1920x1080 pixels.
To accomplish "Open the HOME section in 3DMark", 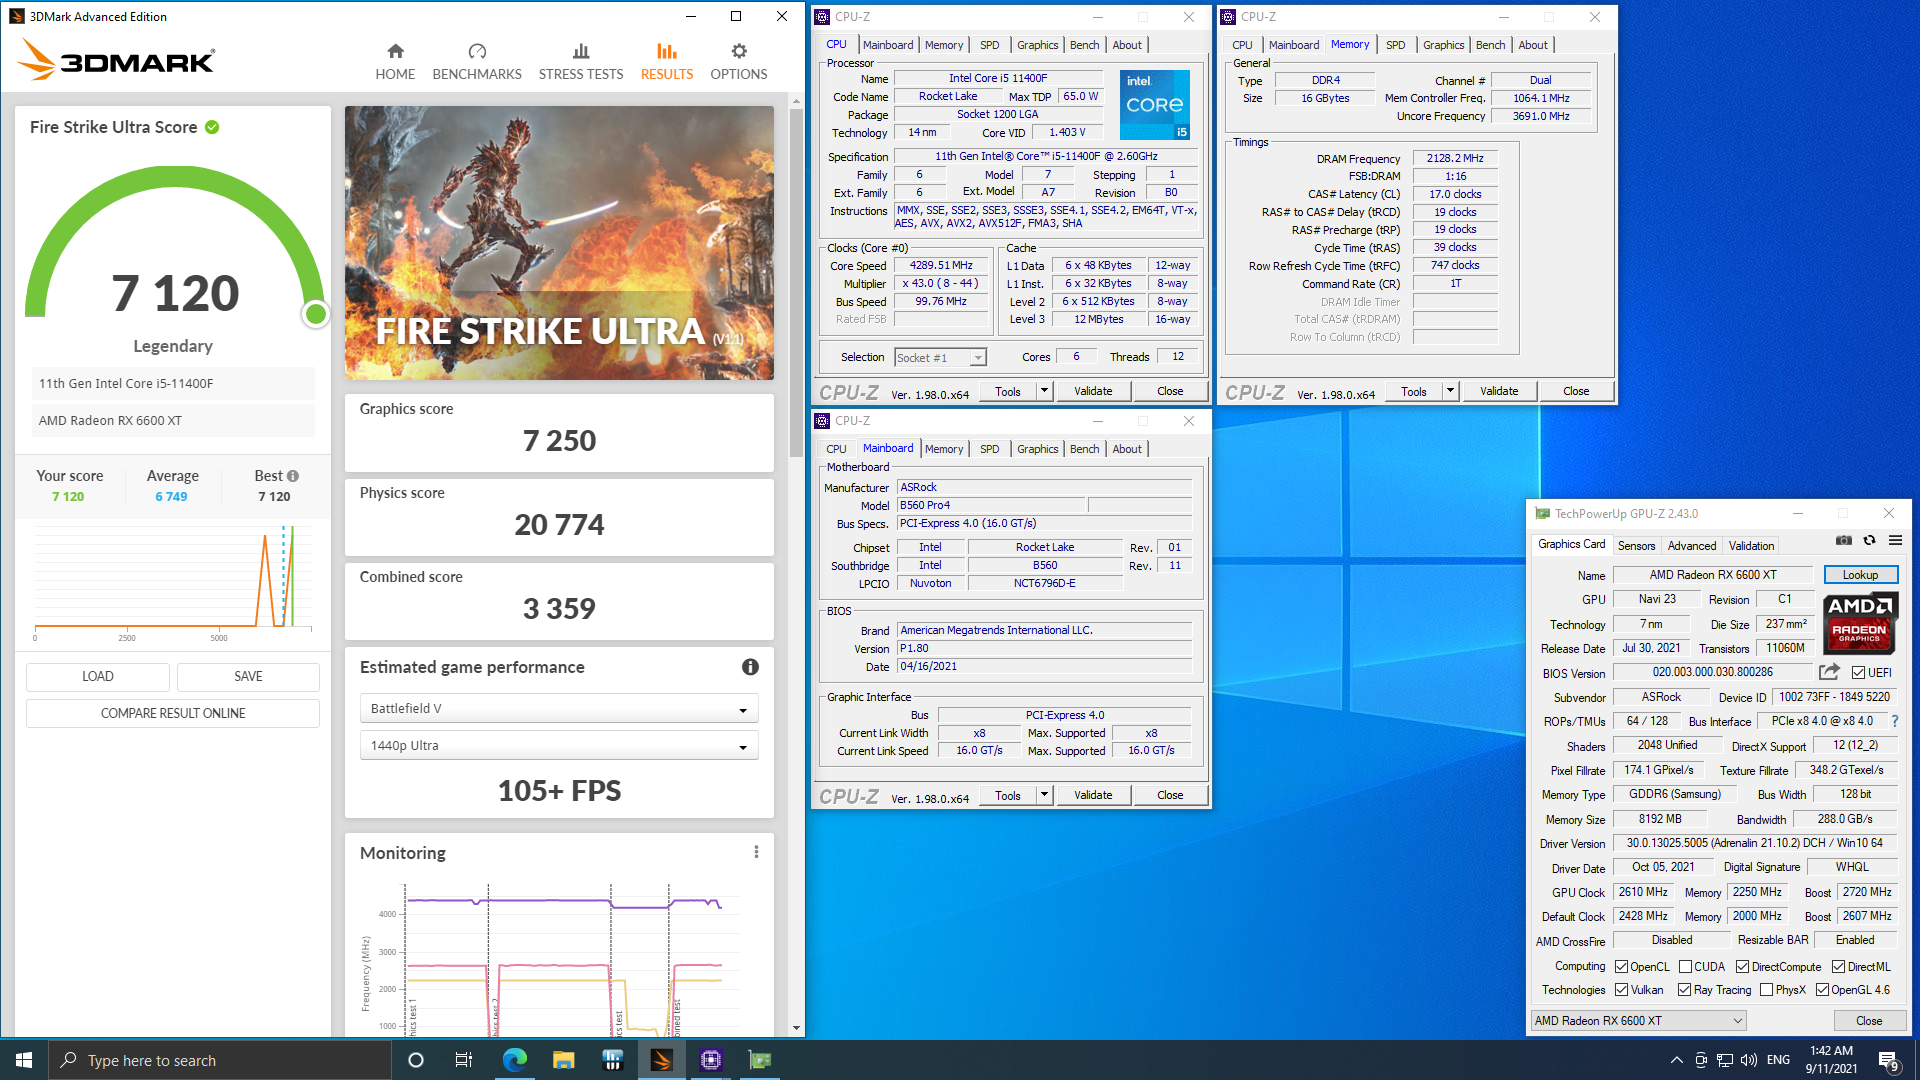I will pos(395,62).
